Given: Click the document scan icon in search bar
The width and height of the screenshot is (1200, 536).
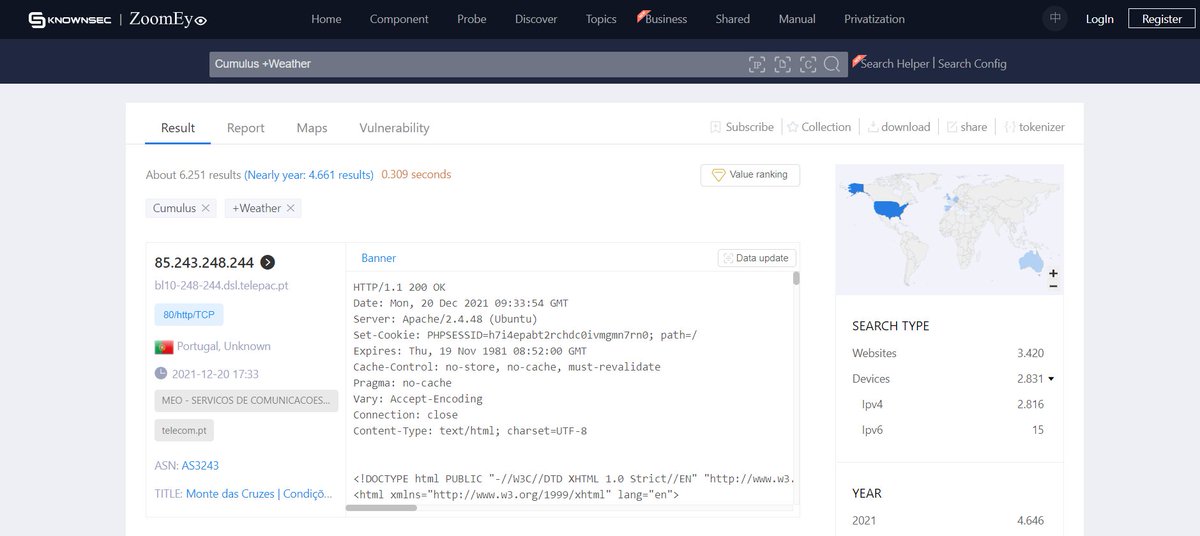Looking at the screenshot, I should 782,64.
